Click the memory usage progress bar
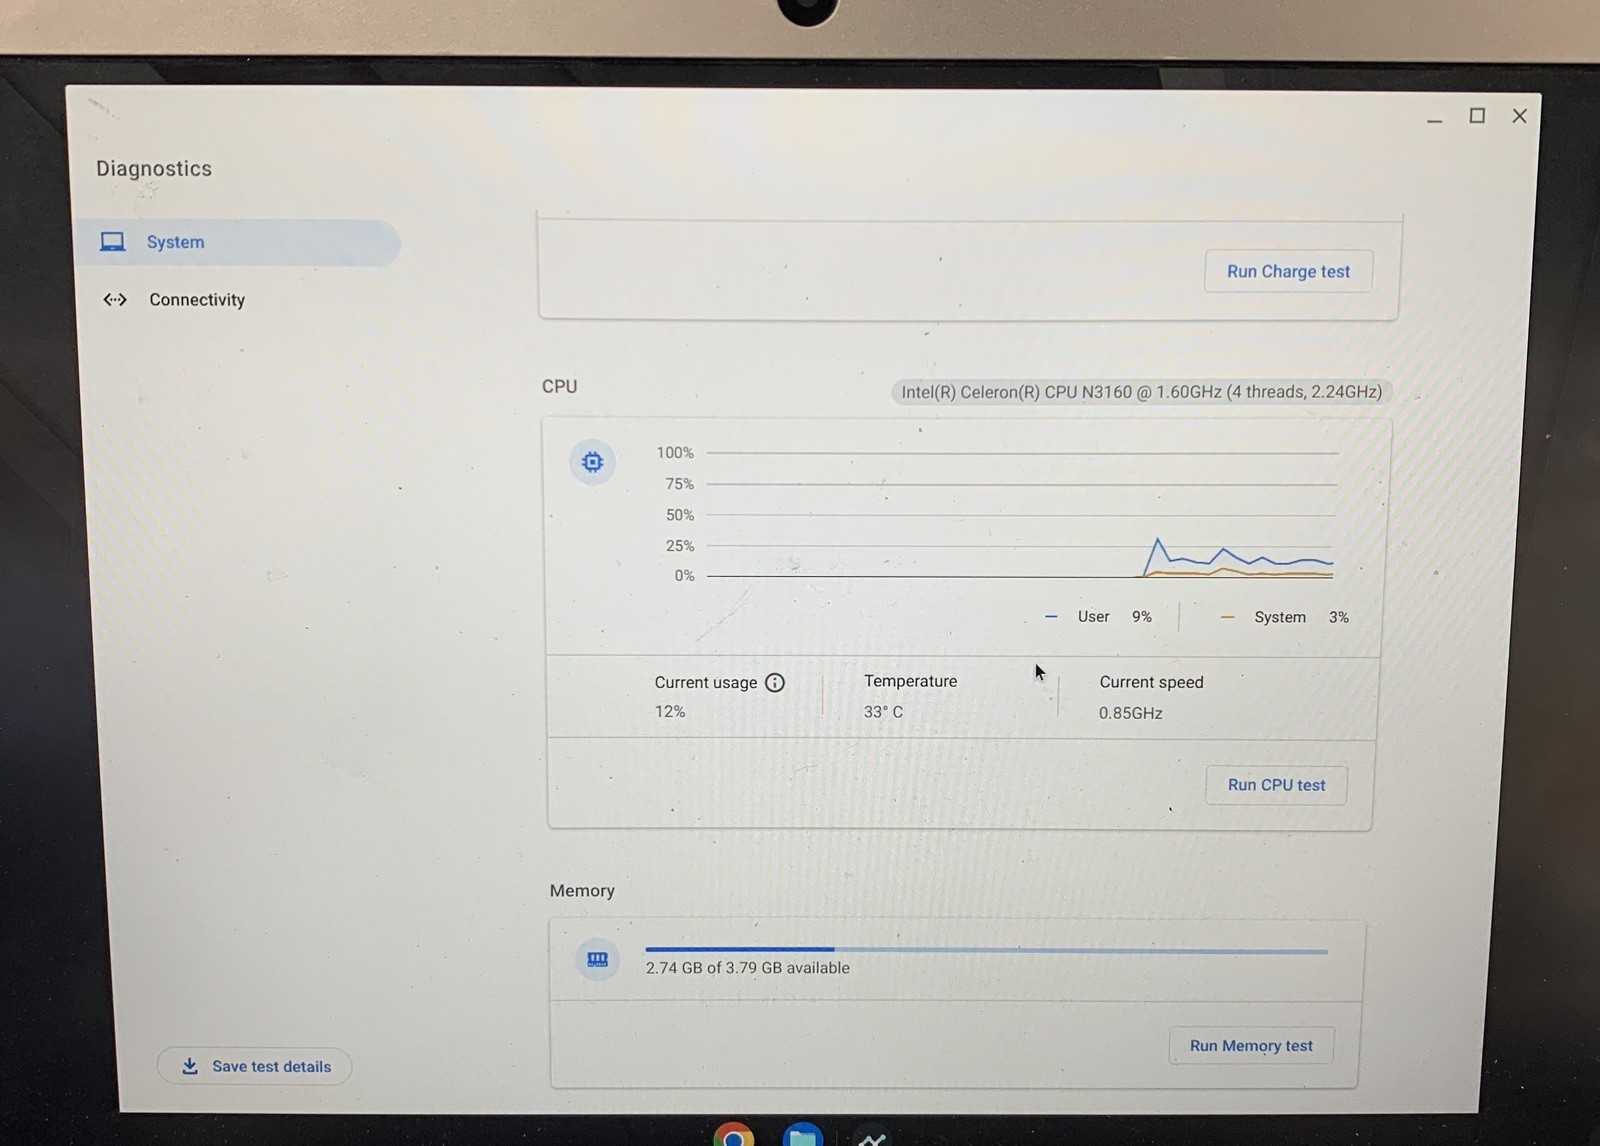1600x1146 pixels. tap(987, 950)
